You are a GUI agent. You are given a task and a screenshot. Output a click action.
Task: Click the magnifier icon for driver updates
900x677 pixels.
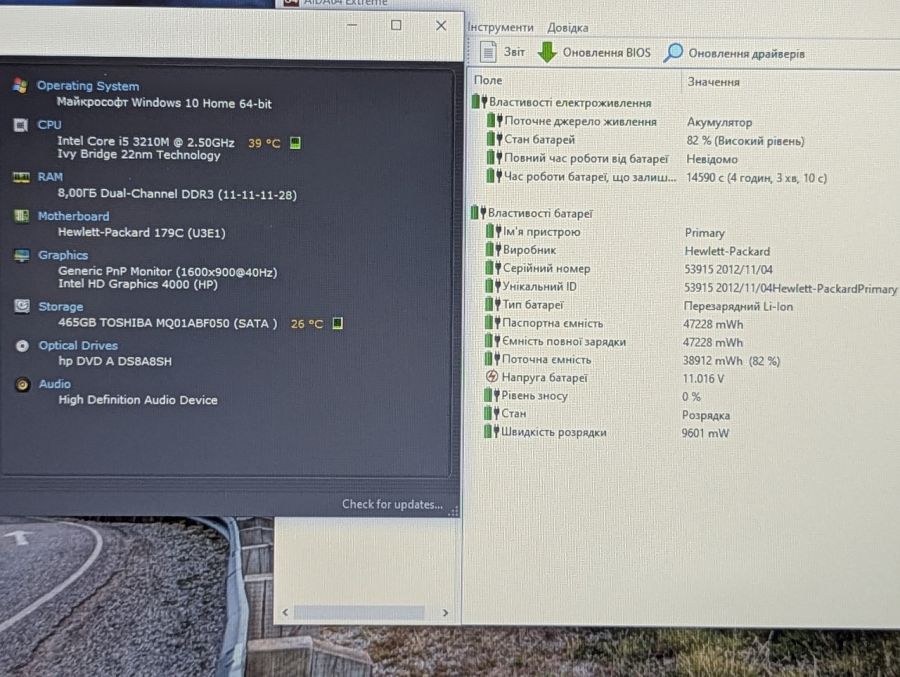(x=673, y=53)
